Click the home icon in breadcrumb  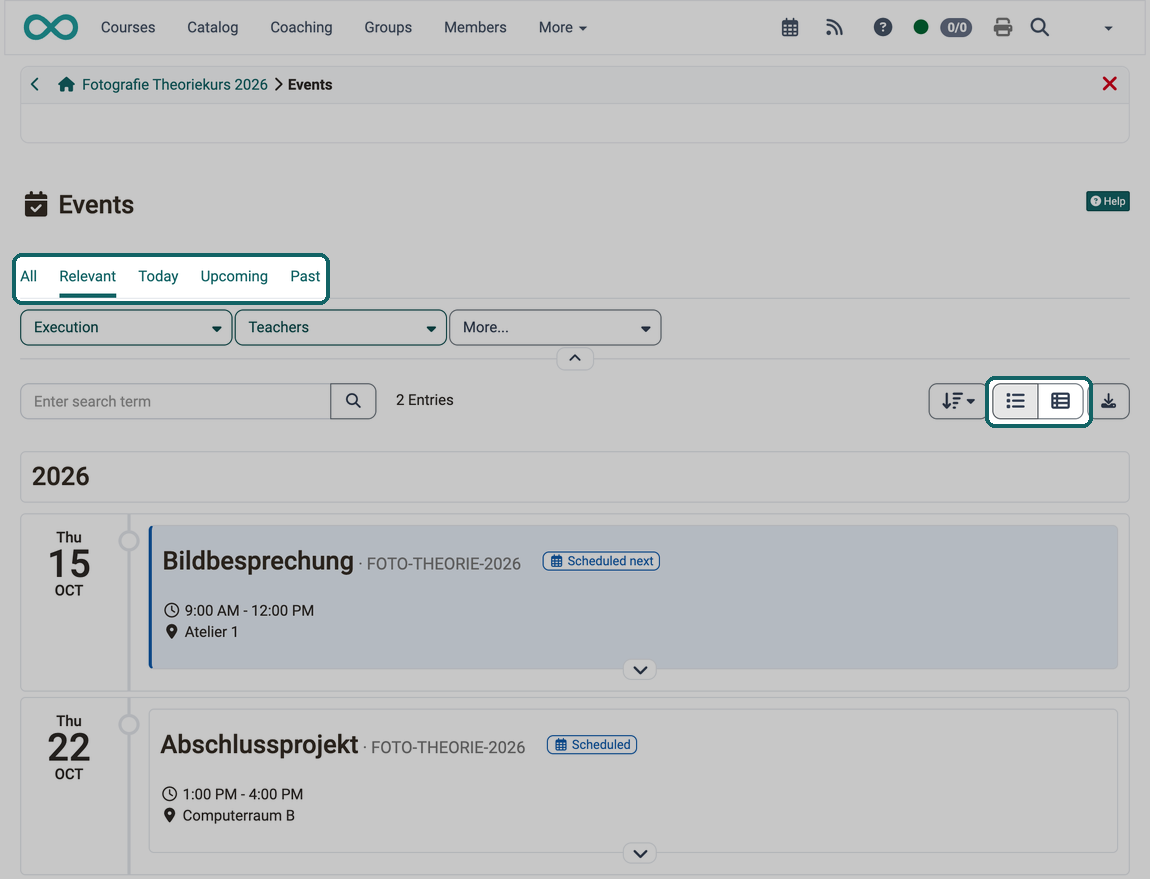click(x=66, y=84)
